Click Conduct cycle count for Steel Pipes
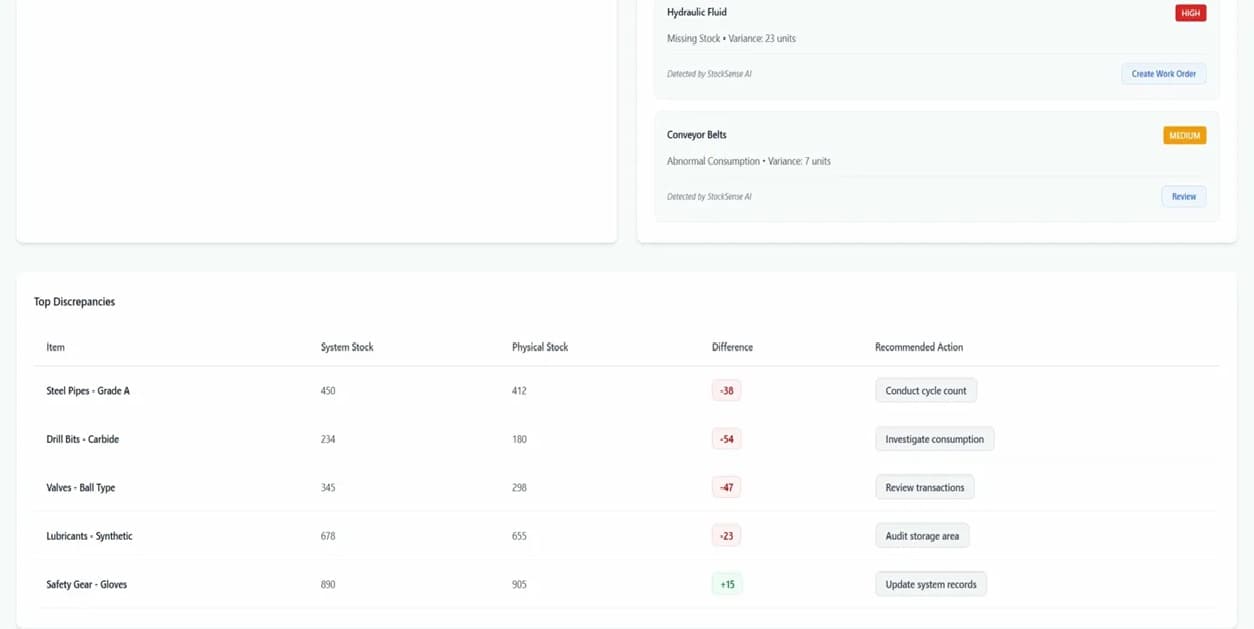Screen dimensions: 1254x629 pyautogui.click(x=925, y=390)
